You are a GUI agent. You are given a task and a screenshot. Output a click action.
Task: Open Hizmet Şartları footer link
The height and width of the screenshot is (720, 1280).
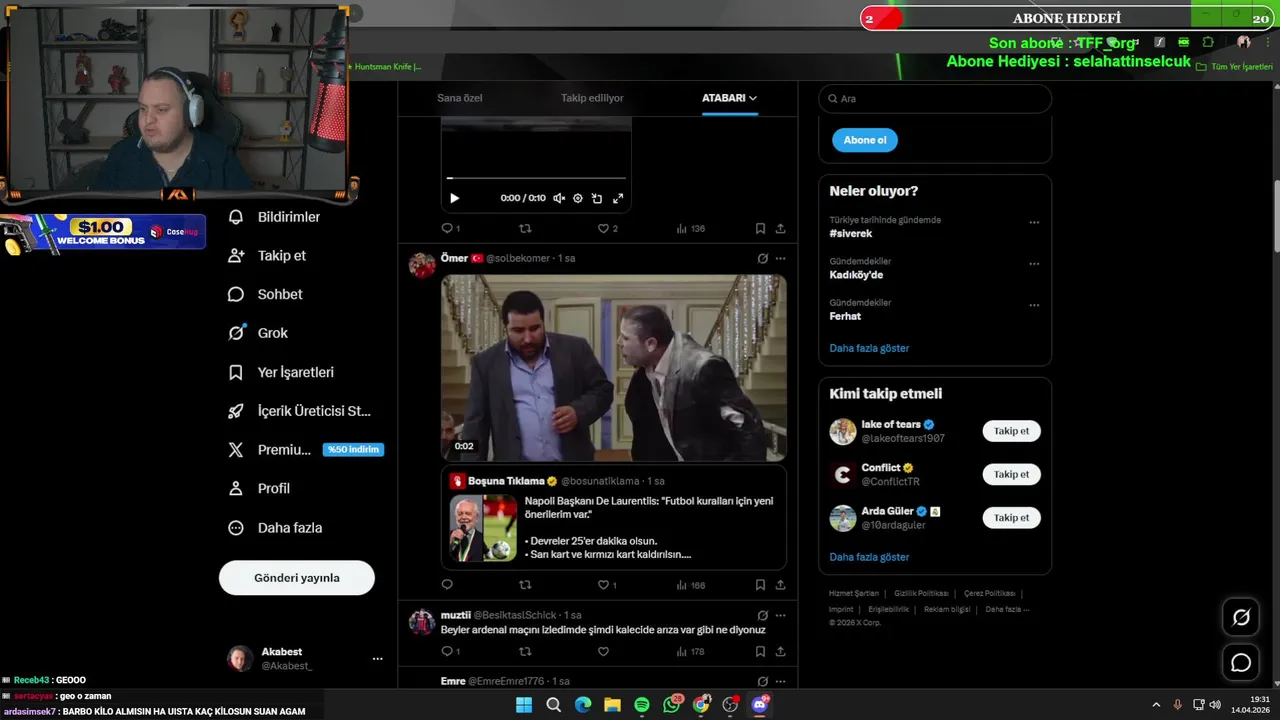click(853, 593)
